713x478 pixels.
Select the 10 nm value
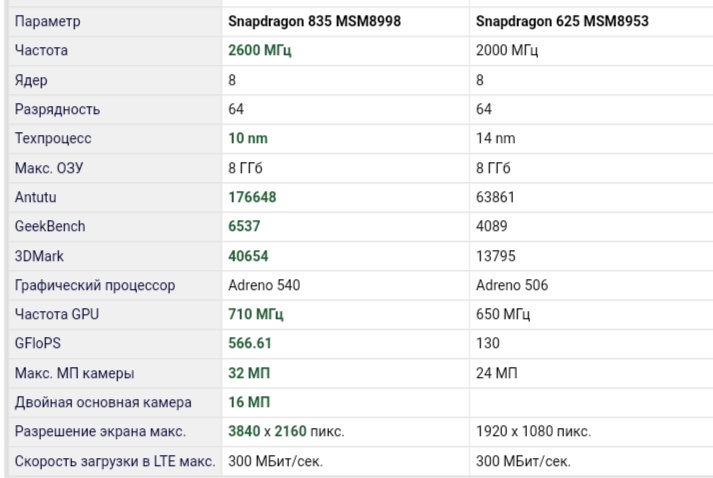(248, 138)
